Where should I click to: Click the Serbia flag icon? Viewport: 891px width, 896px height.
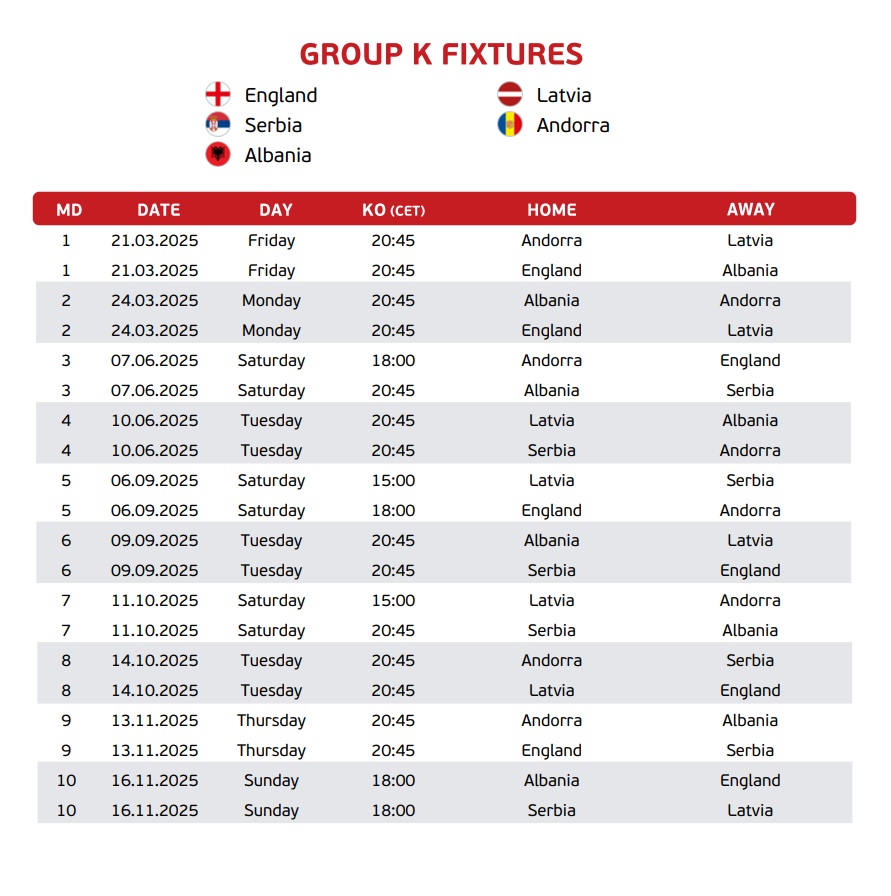[x=218, y=125]
